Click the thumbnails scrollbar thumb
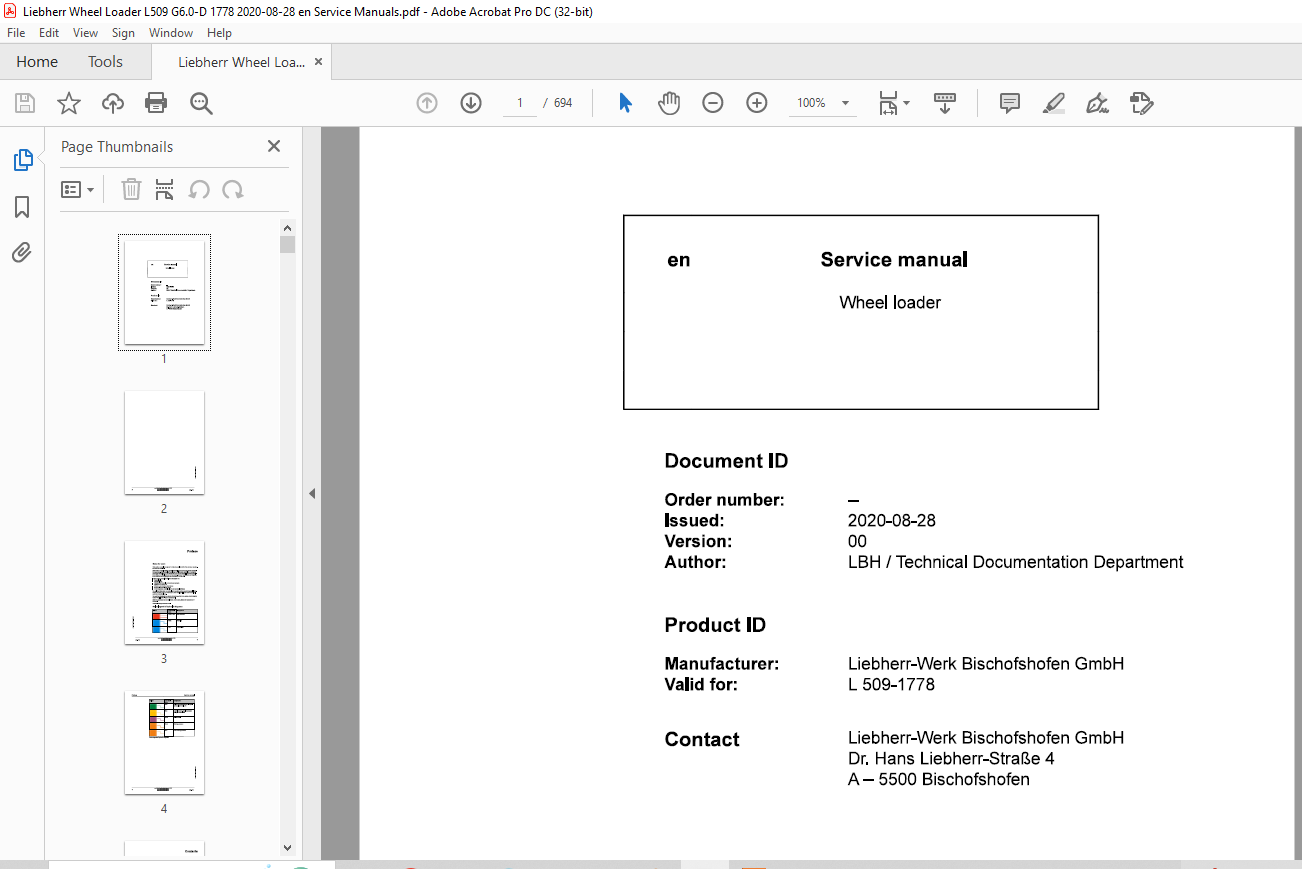 288,245
